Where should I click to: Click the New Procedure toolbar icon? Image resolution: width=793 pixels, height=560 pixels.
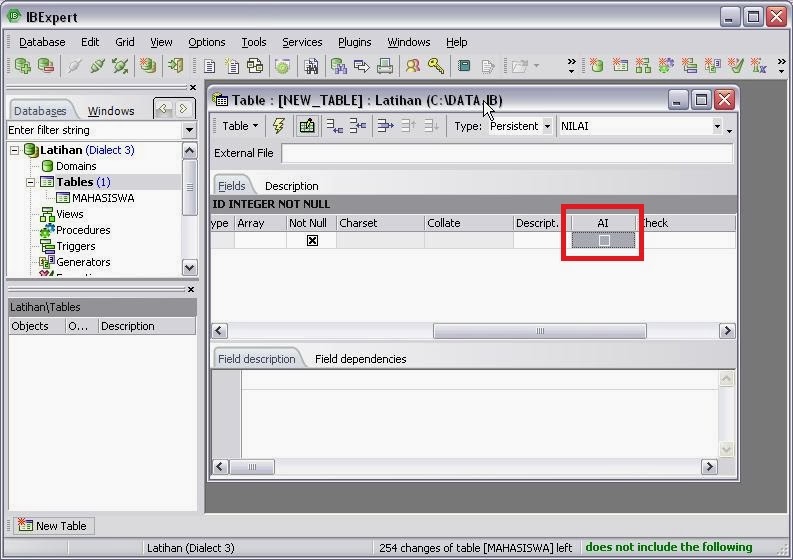click(x=666, y=65)
